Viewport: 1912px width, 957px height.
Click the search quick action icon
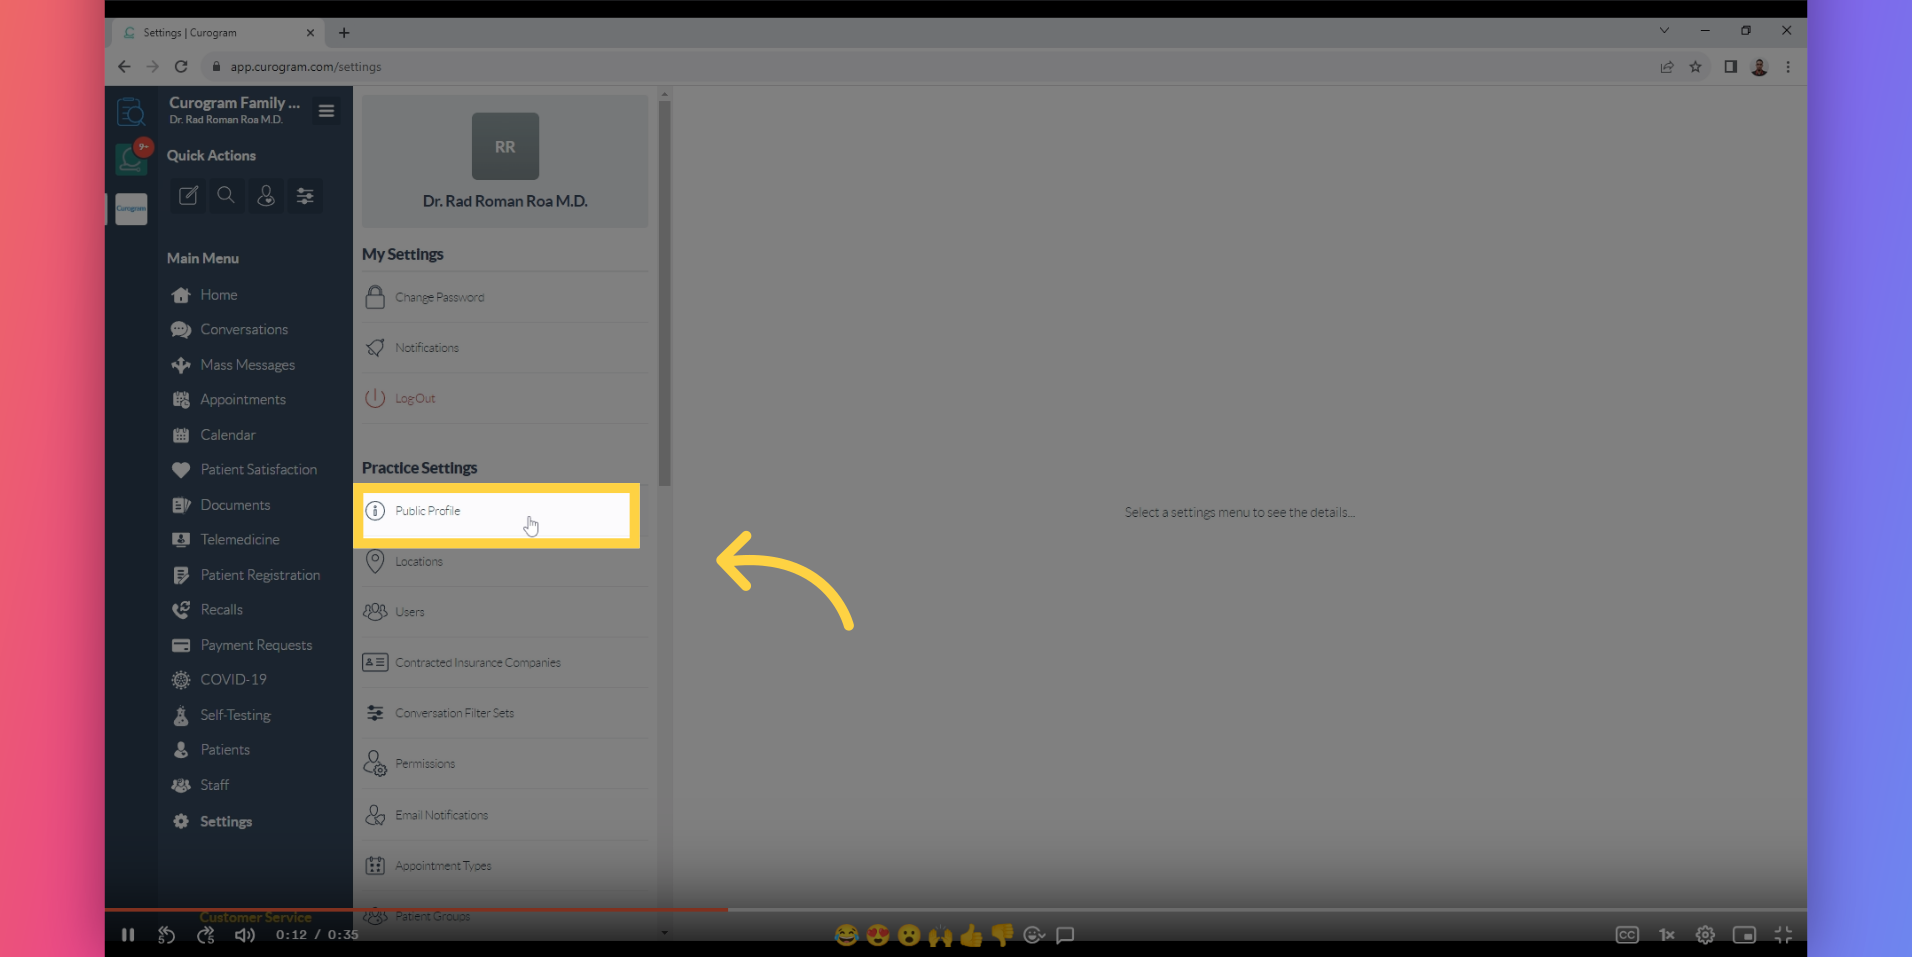click(227, 196)
